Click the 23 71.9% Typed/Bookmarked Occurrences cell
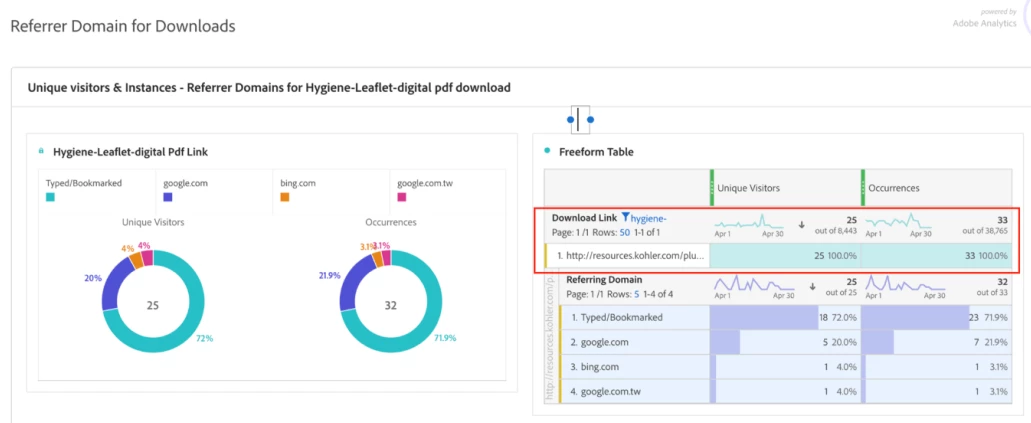 (936, 317)
